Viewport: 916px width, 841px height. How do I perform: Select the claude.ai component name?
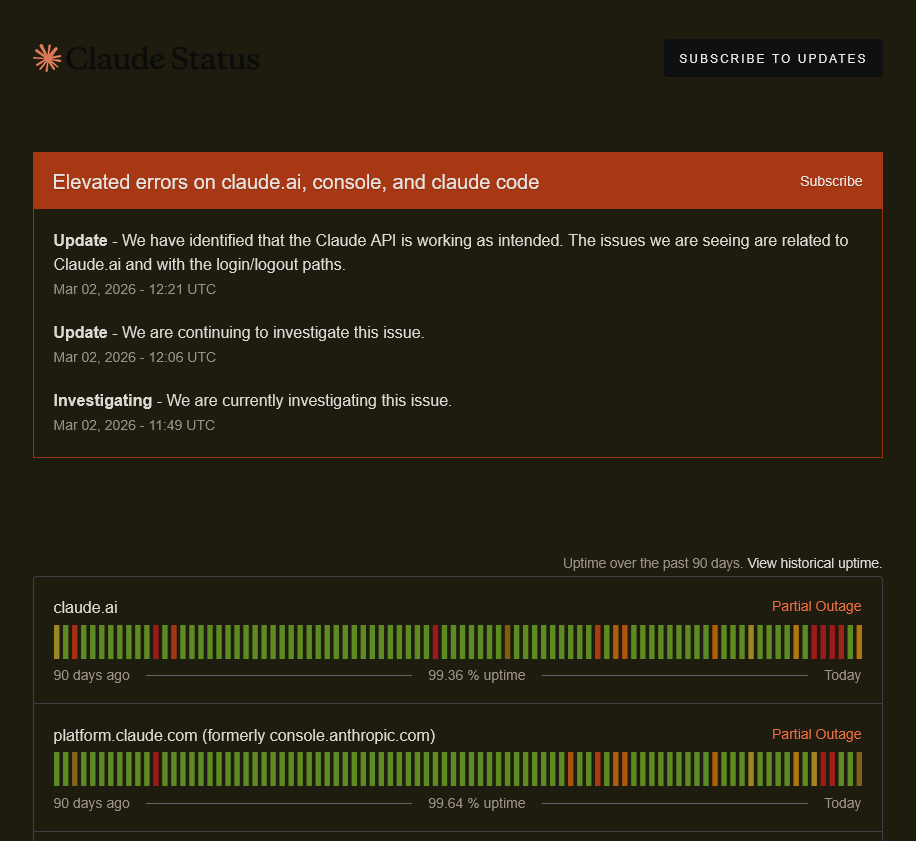click(x=85, y=607)
